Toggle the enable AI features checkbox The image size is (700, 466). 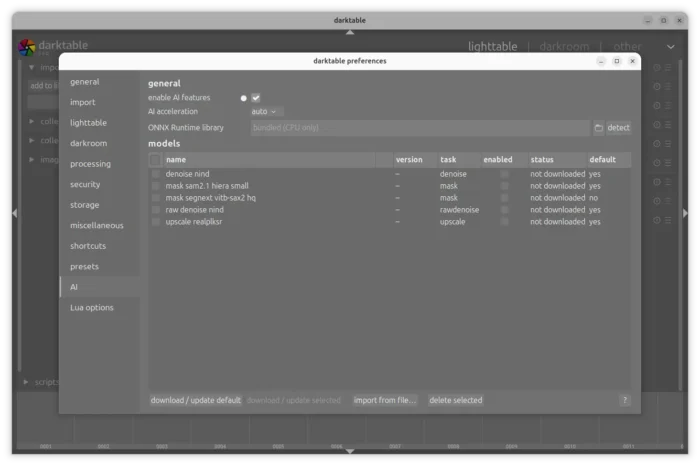point(256,98)
